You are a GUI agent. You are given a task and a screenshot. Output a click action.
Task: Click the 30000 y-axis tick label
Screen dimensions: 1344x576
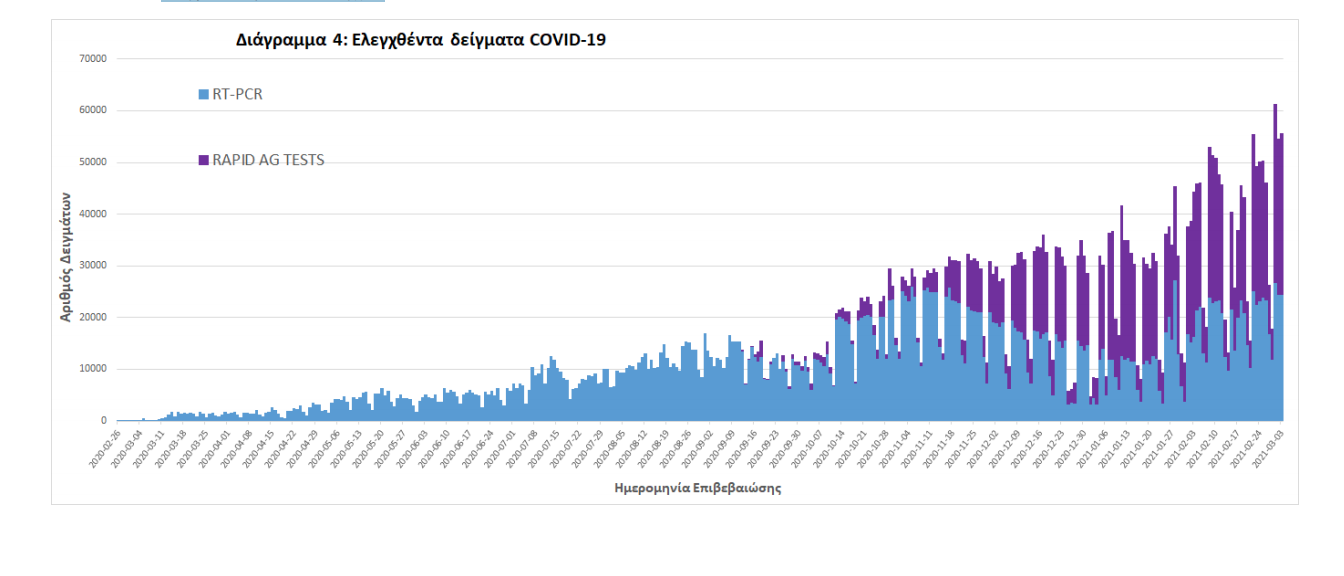[x=93, y=266]
